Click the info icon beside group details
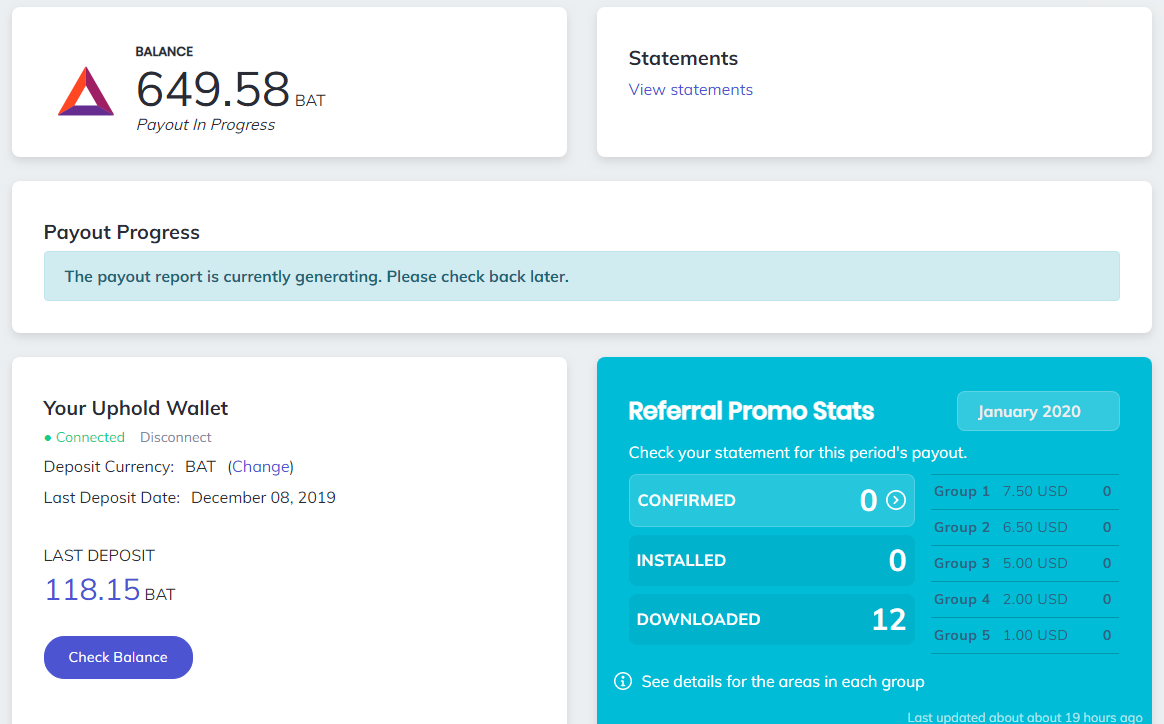The height and width of the screenshot is (724, 1164). (623, 681)
